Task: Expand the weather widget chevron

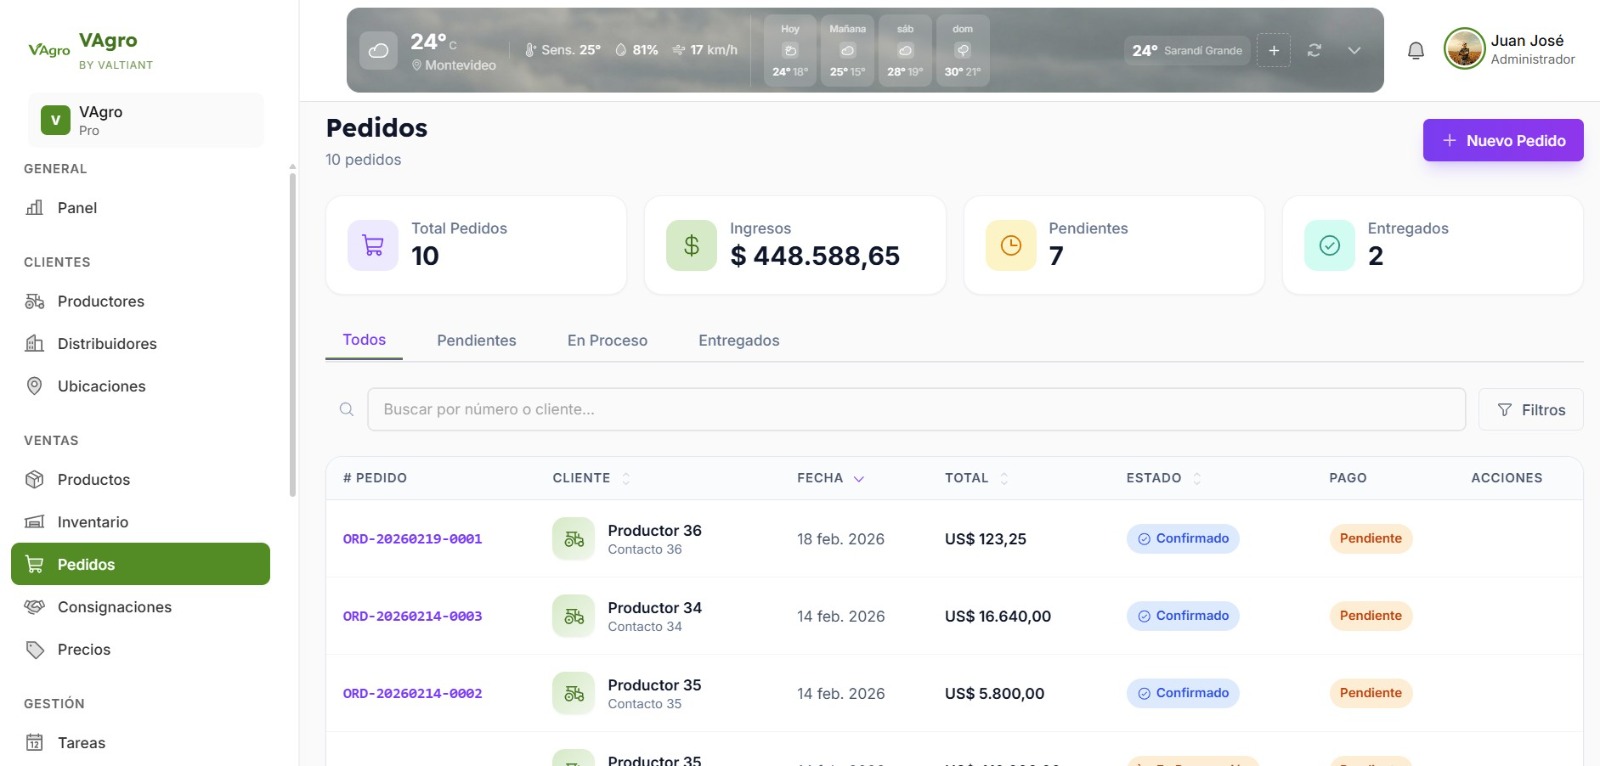Action: click(x=1354, y=50)
